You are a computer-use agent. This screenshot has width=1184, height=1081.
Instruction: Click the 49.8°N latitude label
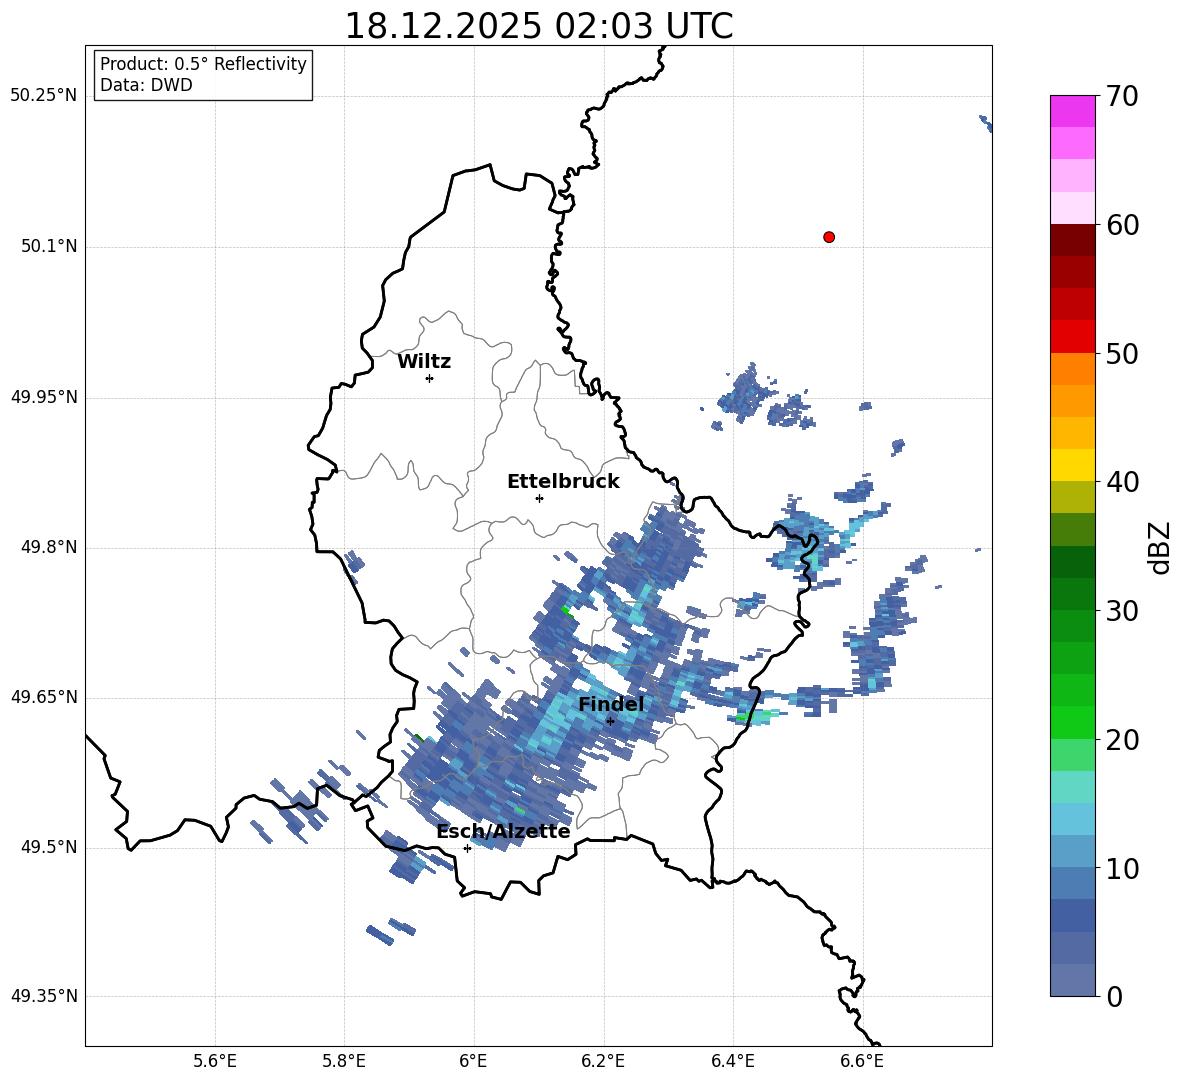pos(49,547)
